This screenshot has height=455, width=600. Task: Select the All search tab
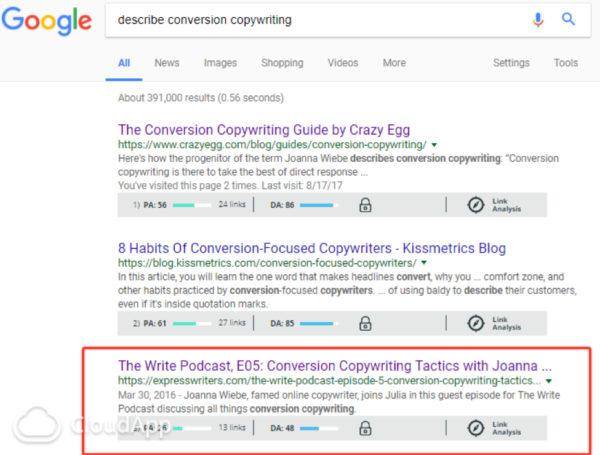point(124,63)
